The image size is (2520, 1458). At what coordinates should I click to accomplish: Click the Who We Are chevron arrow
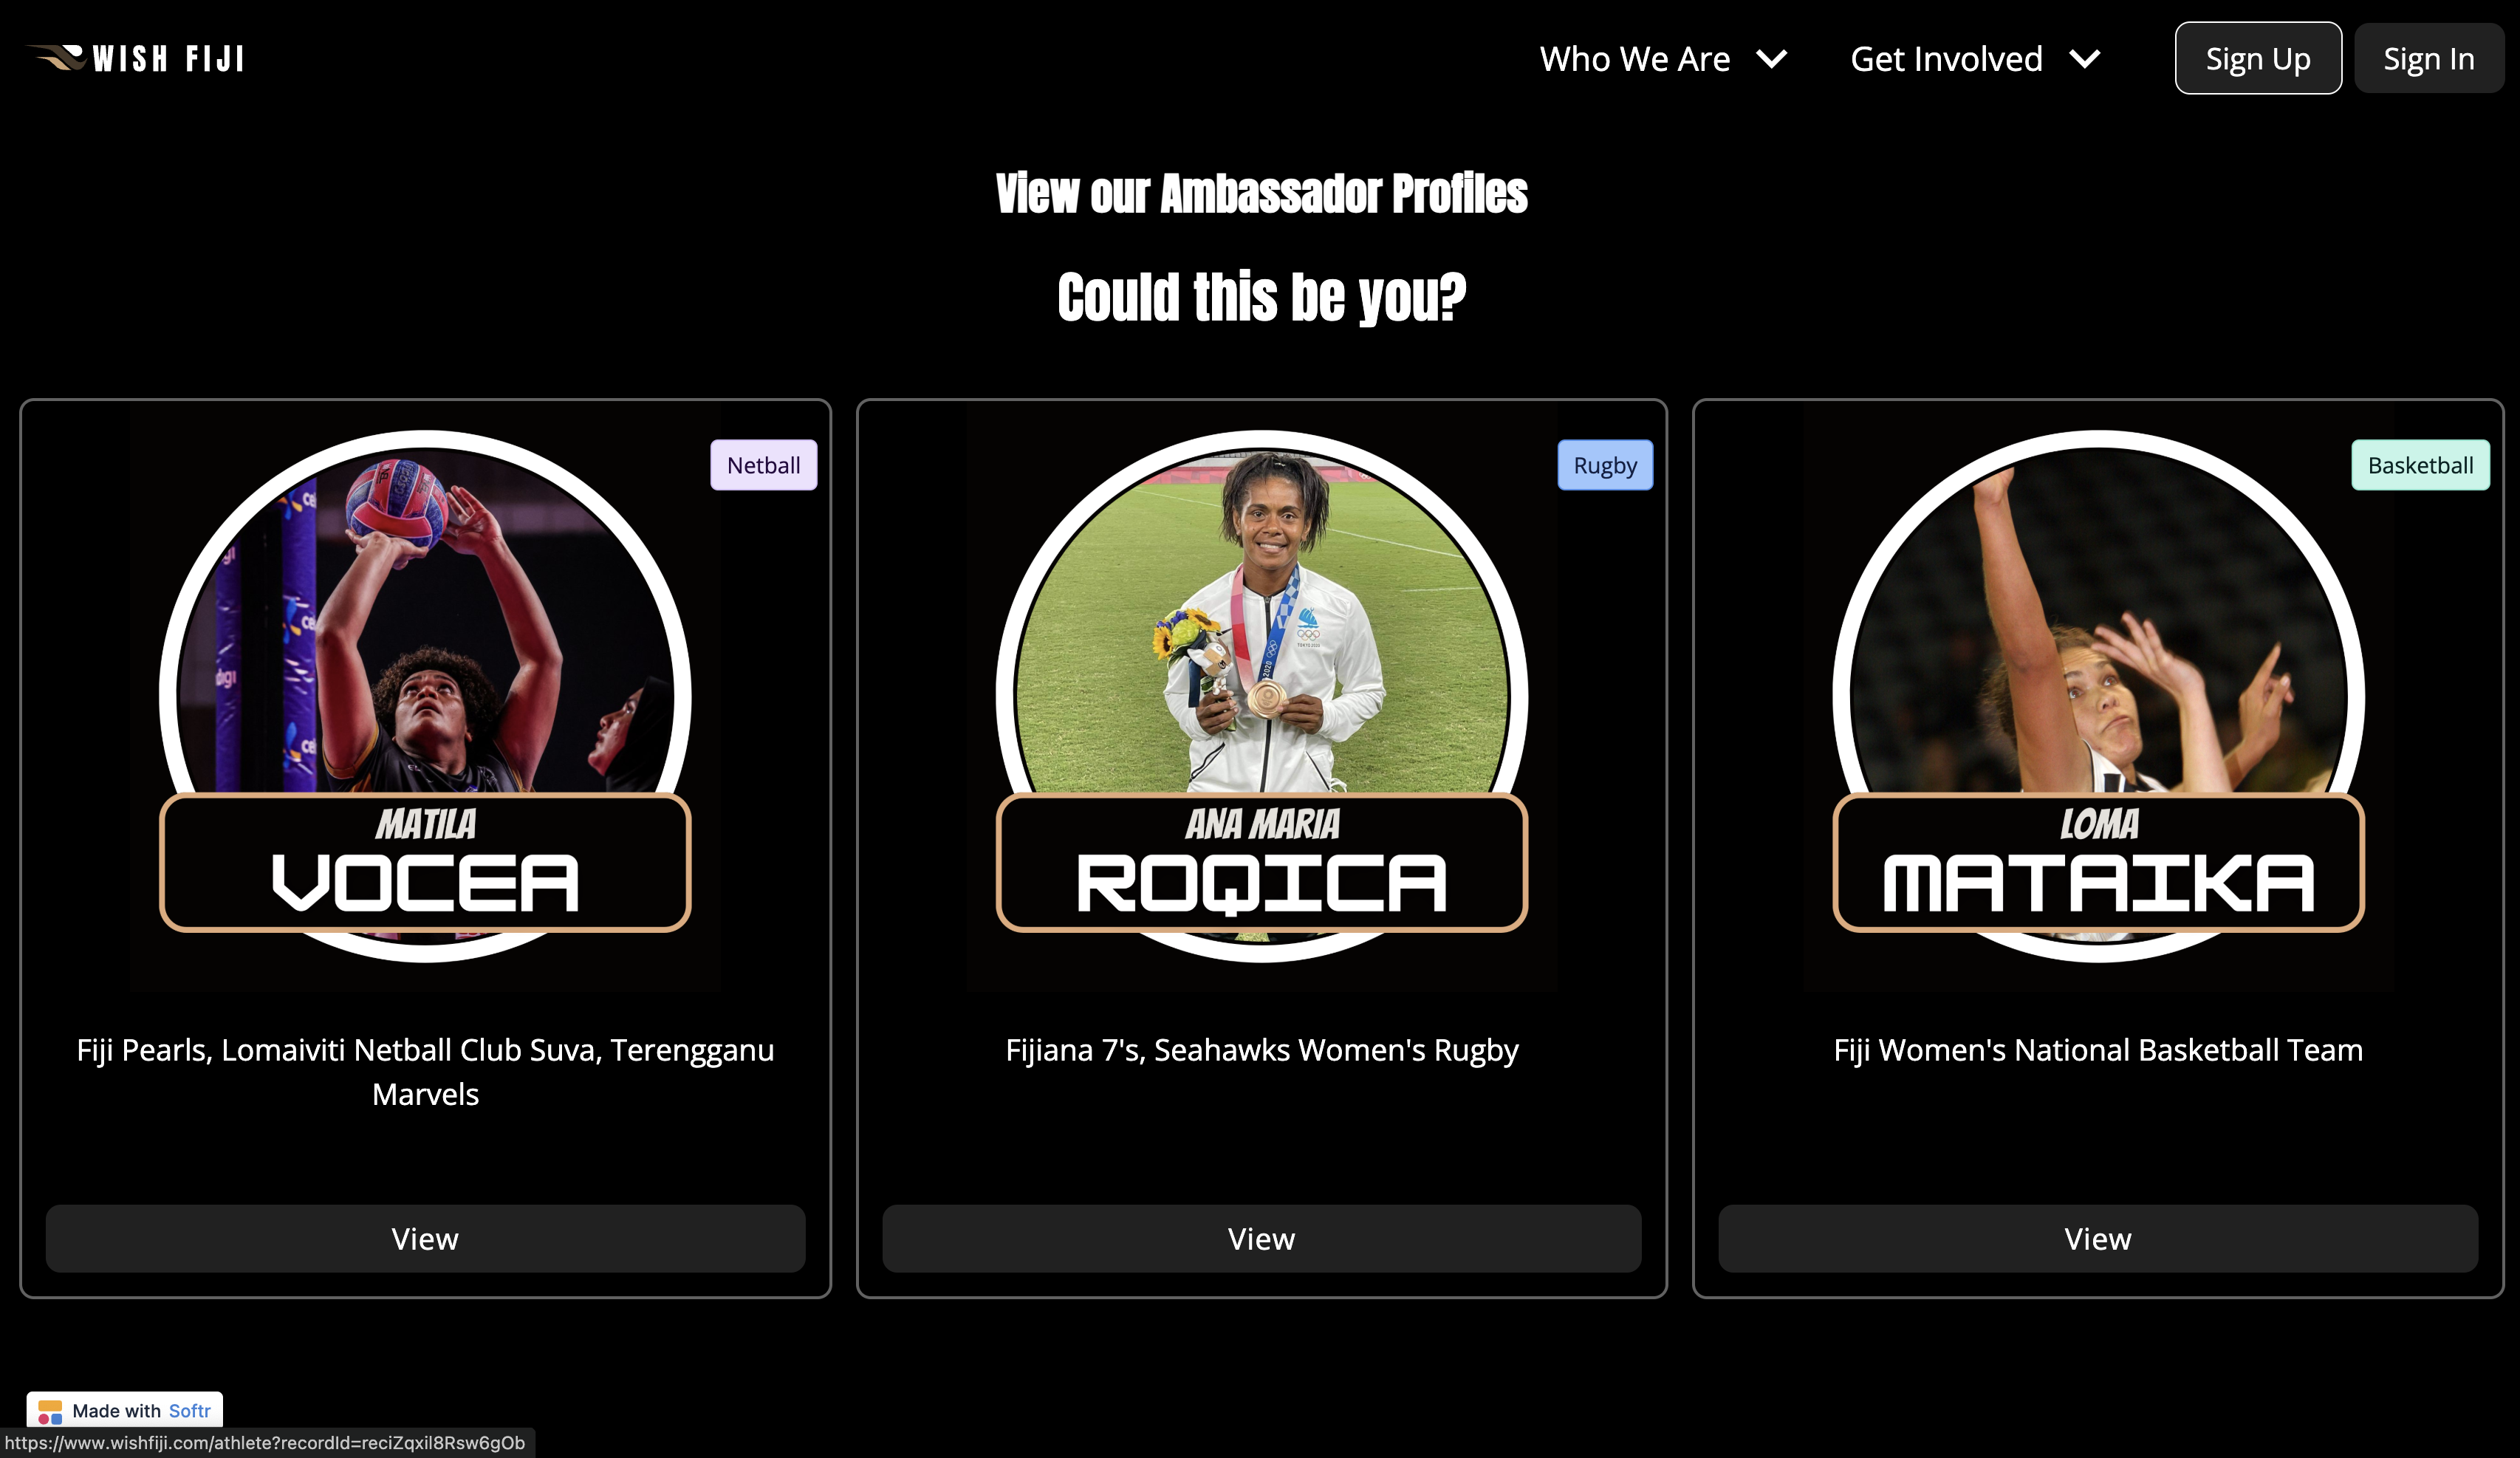pos(1771,59)
